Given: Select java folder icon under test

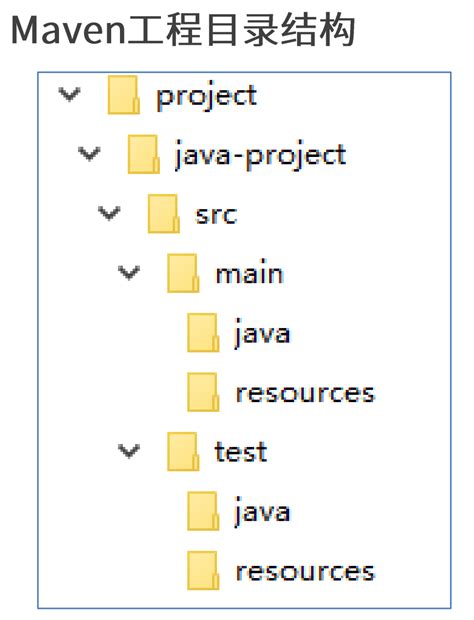Looking at the screenshot, I should pyautogui.click(x=203, y=511).
